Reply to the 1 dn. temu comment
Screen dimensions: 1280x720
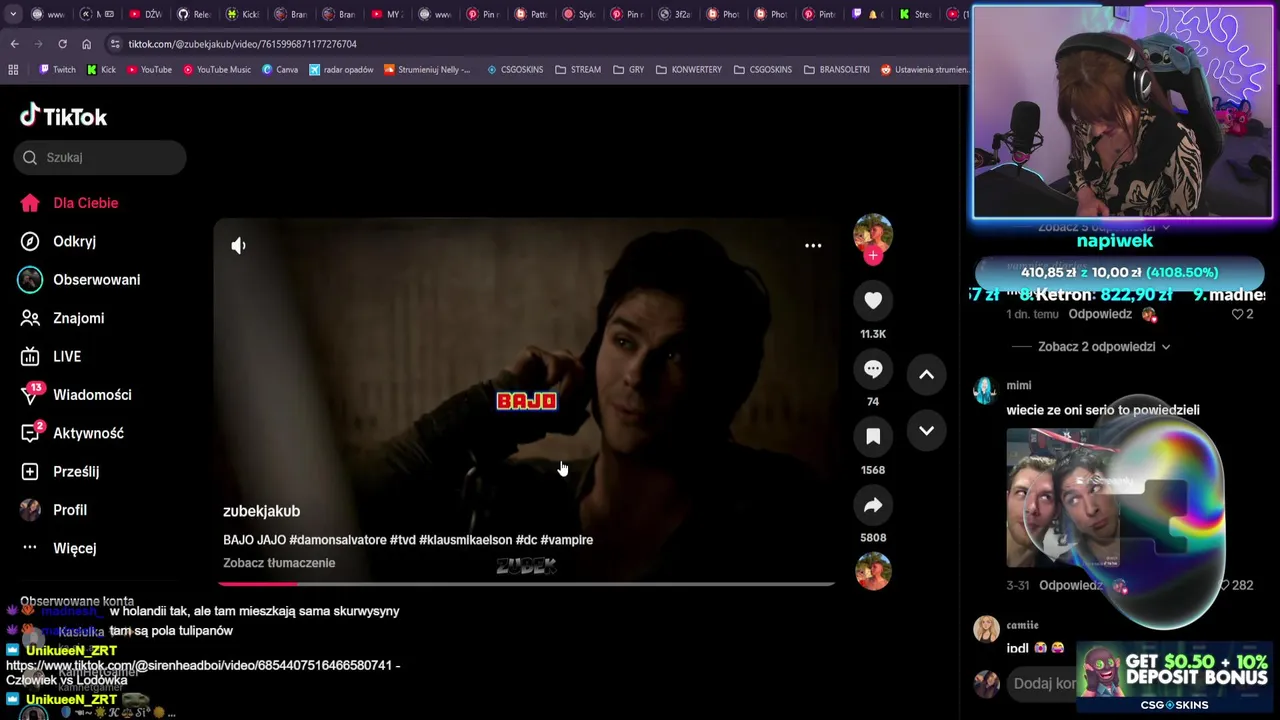click(x=1099, y=314)
